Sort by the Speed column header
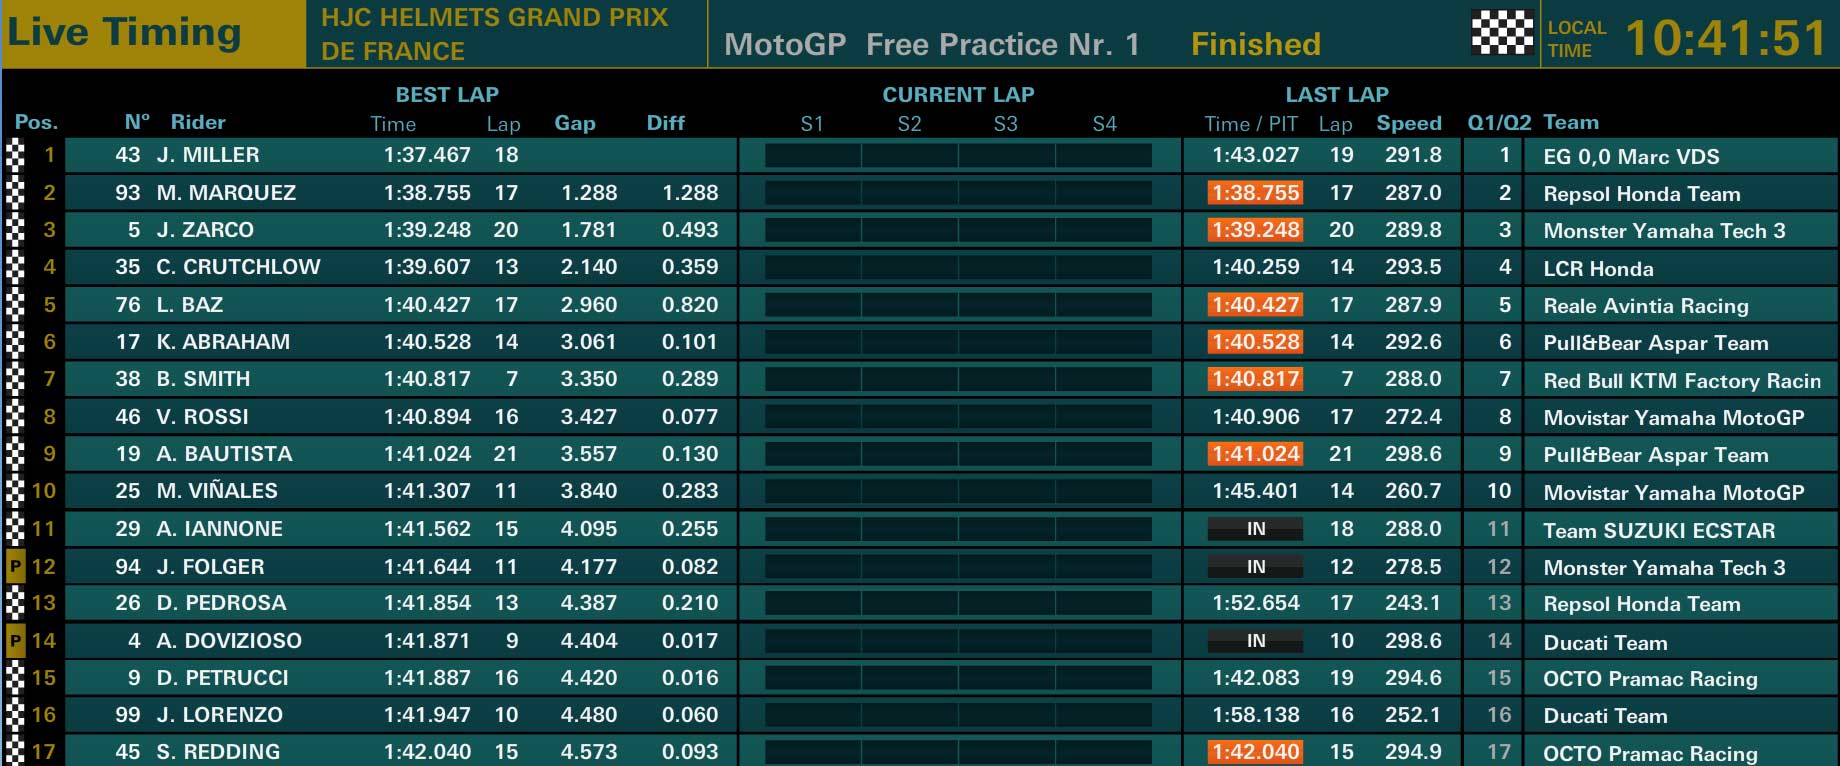The width and height of the screenshot is (1840, 766). click(1409, 123)
